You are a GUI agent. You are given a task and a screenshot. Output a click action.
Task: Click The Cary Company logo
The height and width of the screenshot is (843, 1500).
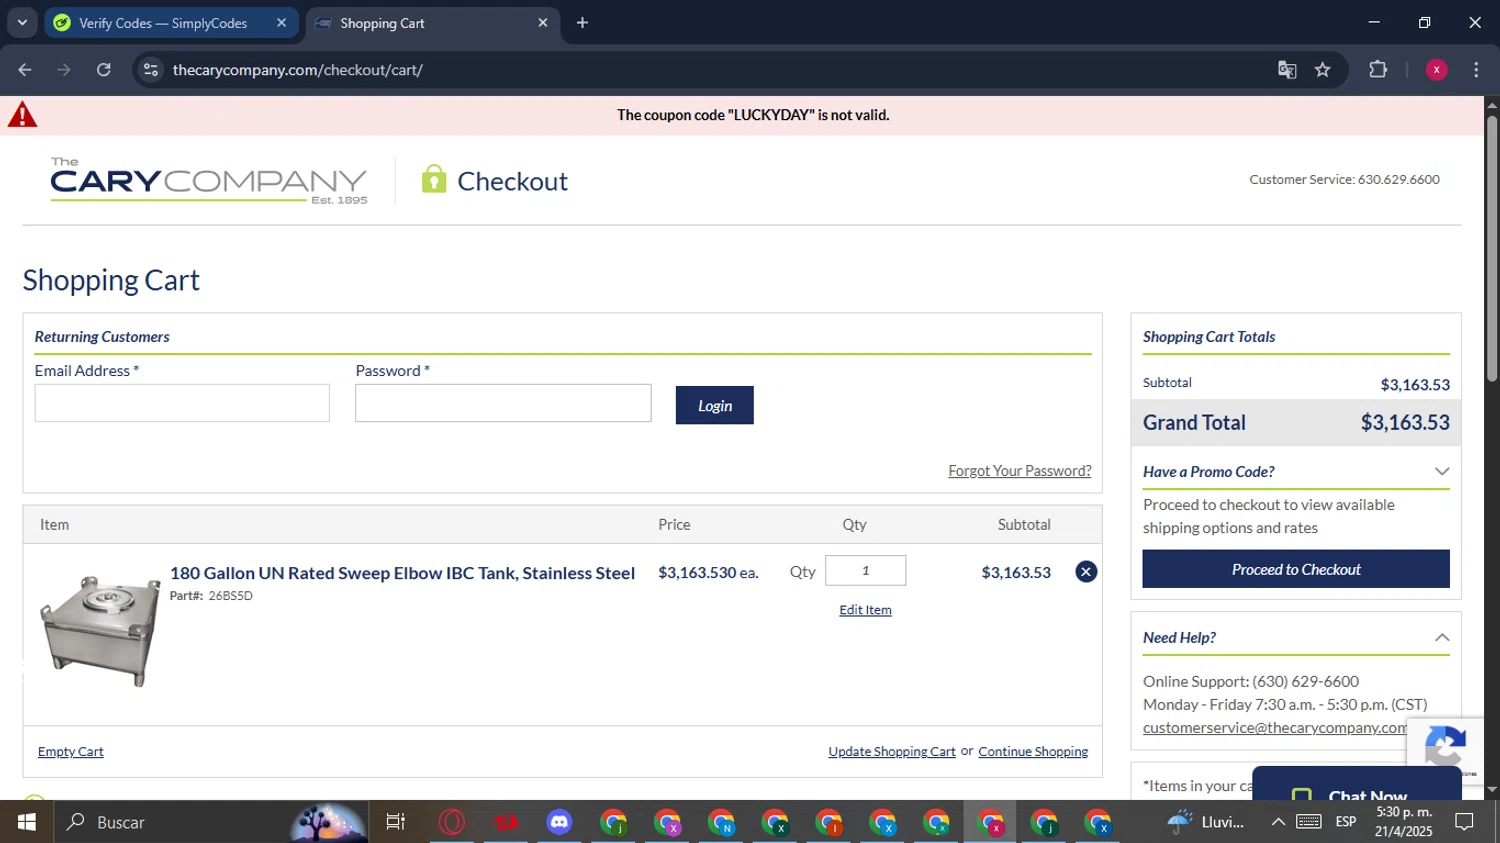(x=209, y=180)
